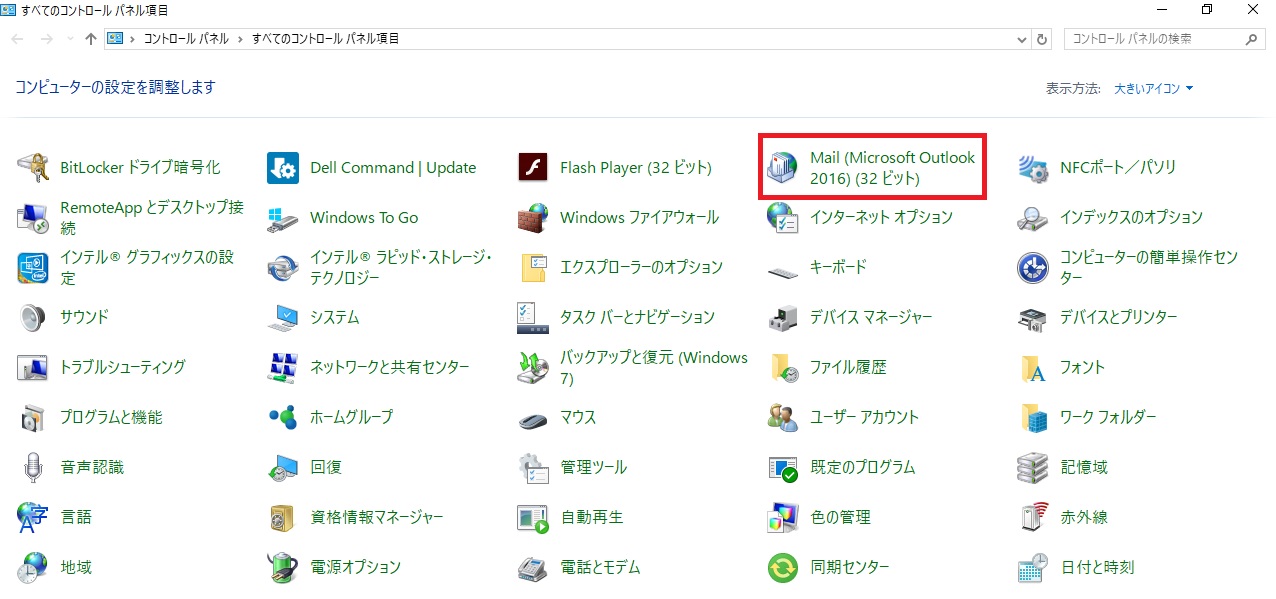Open 大きいアイコン view dropdown
This screenshot has width=1276, height=599.
tap(1154, 88)
